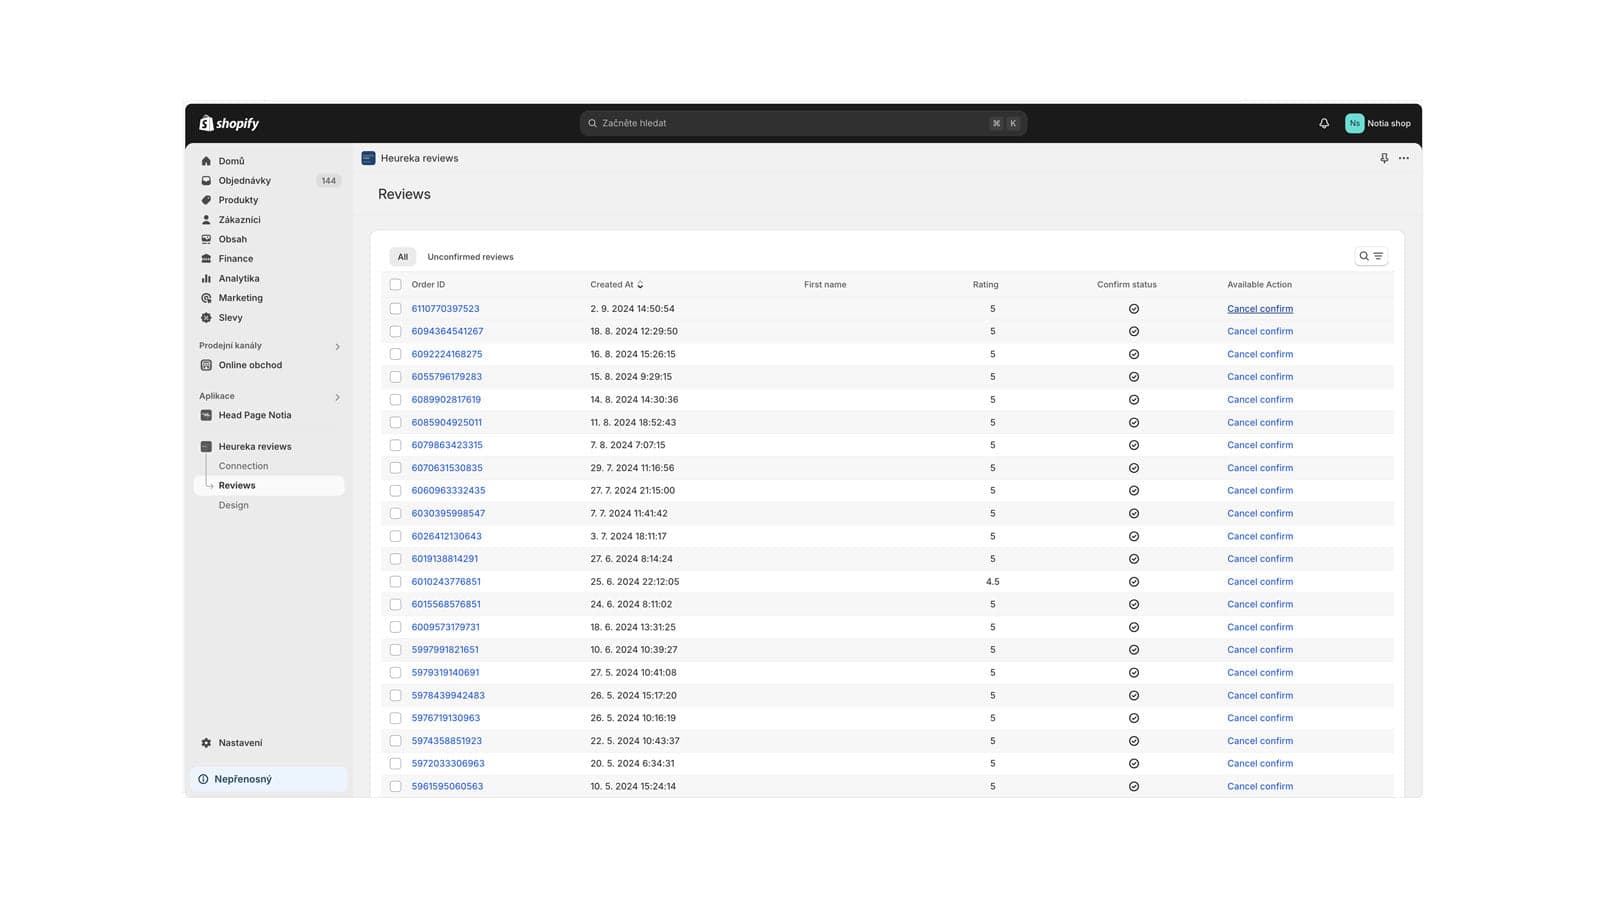Screen dimensions: 1600x900
Task: Pin the Heureka reviews app
Action: pos(1384,158)
